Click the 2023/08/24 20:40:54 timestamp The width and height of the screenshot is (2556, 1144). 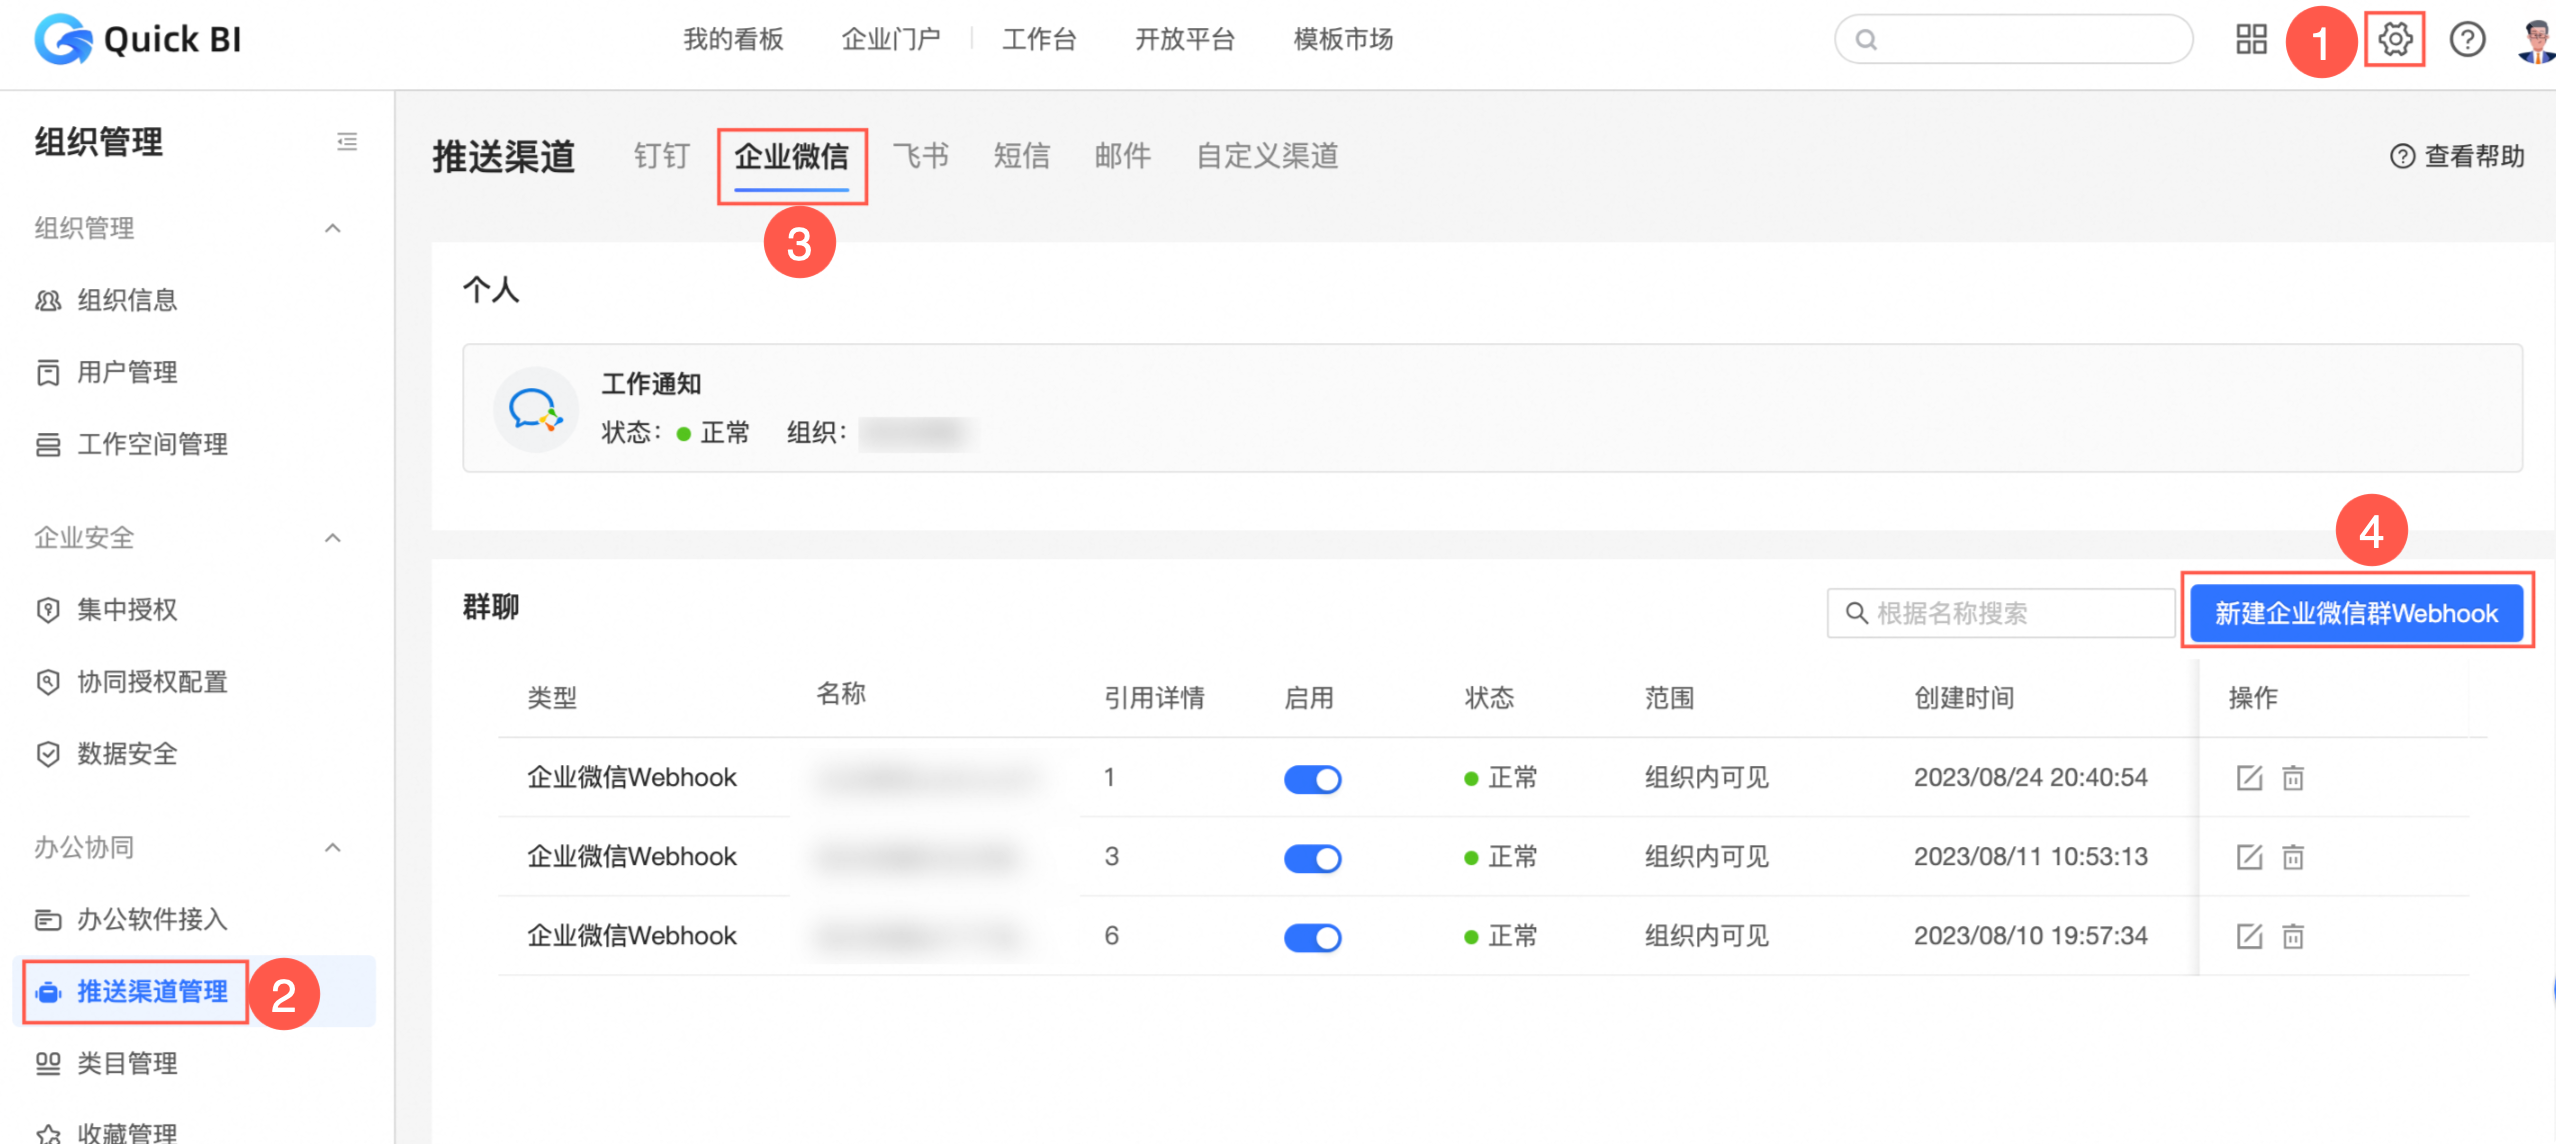pyautogui.click(x=2030, y=777)
